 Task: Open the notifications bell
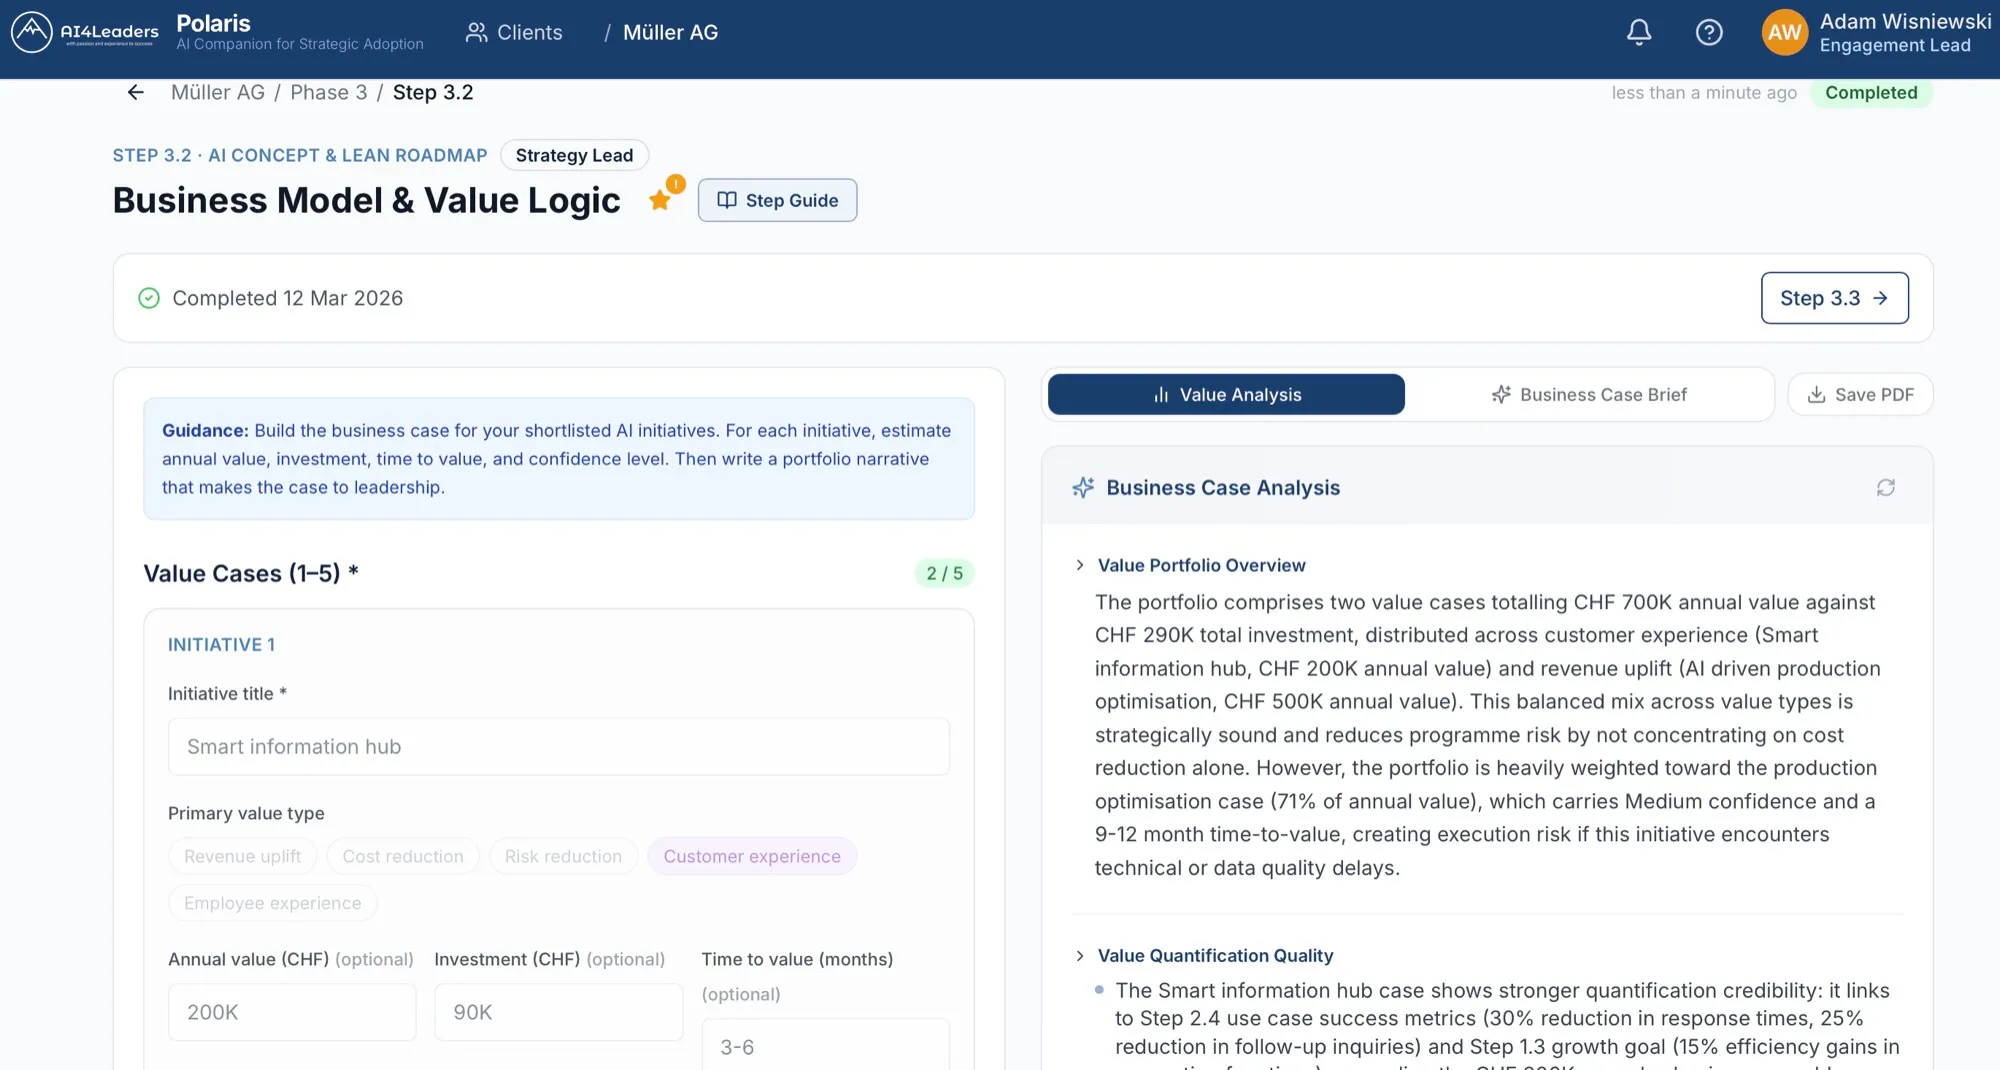[x=1638, y=32]
